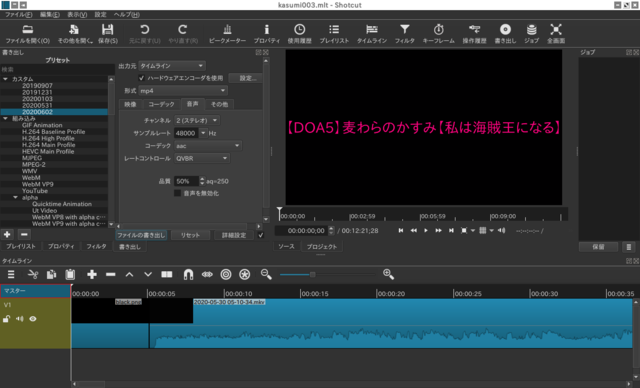Image resolution: width=640 pixels, height=388 pixels.
Task: Toggle タイムライン panel toolbar icon
Action: click(x=372, y=33)
